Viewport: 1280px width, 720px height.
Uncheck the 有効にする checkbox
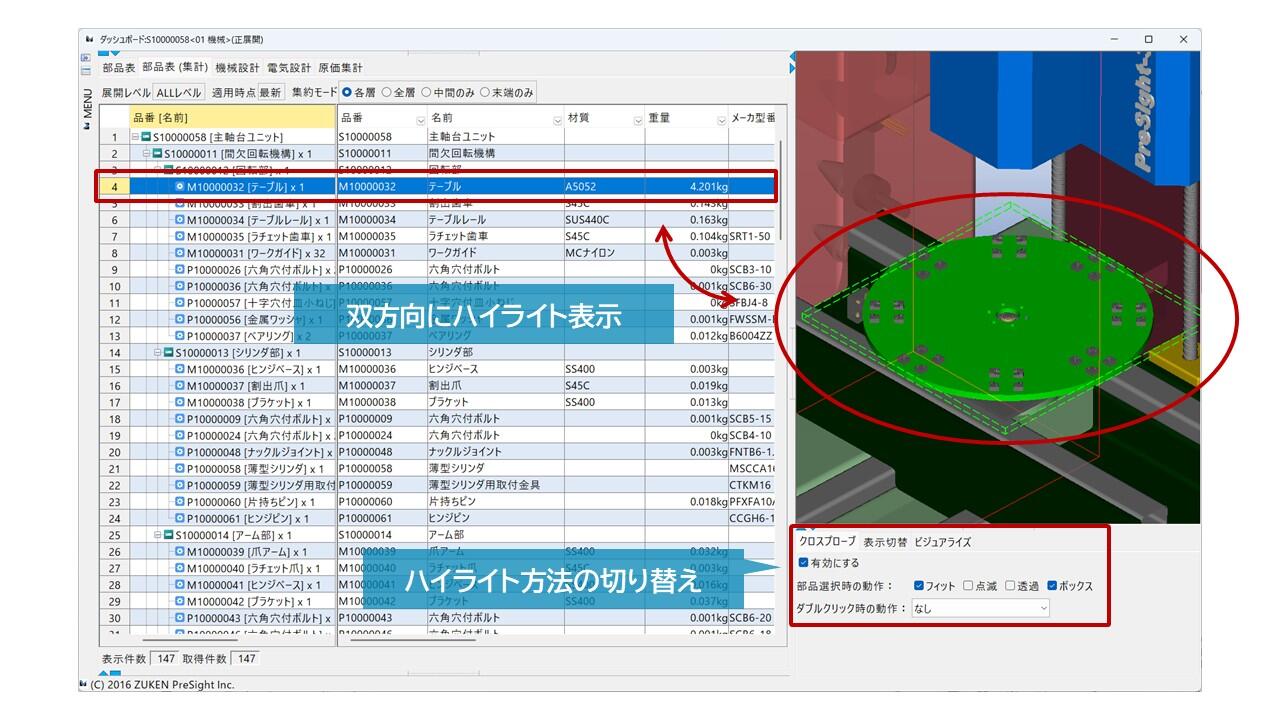click(x=804, y=563)
